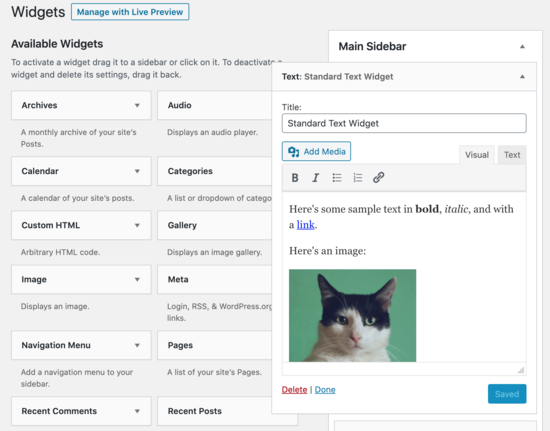Select the cat image in editor
The image size is (550, 431).
click(x=353, y=315)
